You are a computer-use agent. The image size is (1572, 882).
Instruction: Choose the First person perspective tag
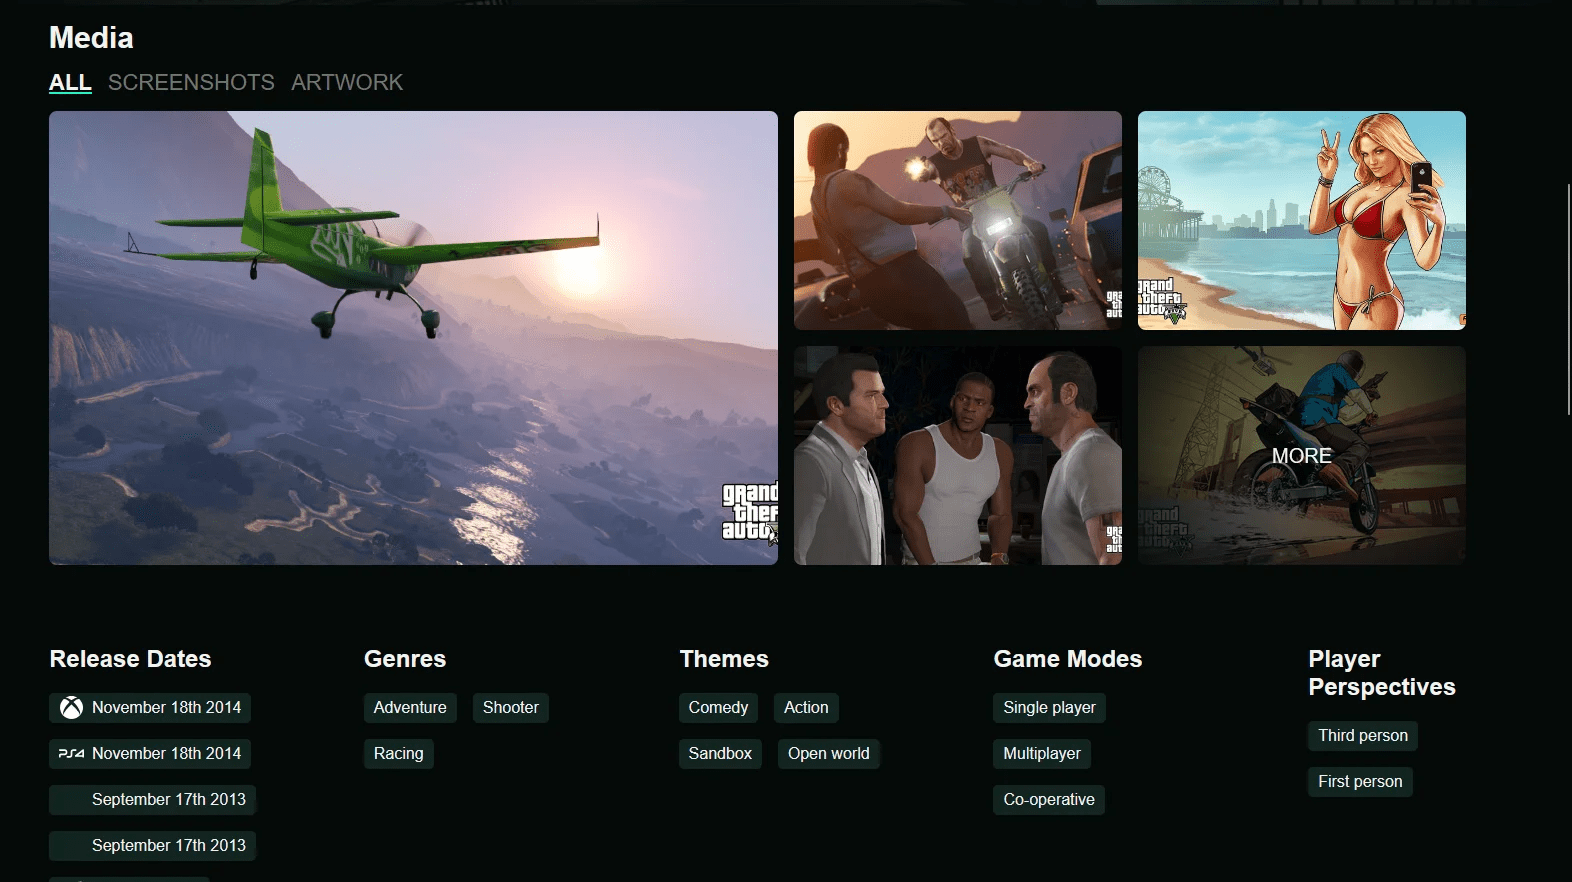coord(1360,782)
